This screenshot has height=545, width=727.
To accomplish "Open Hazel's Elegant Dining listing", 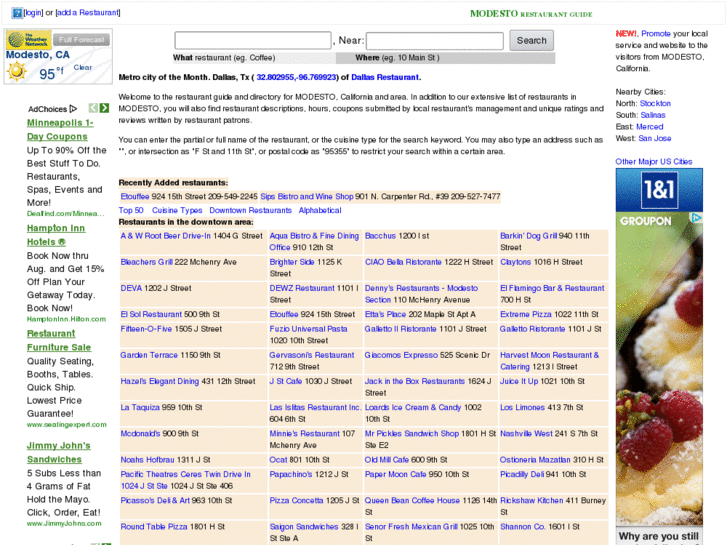I will (159, 381).
